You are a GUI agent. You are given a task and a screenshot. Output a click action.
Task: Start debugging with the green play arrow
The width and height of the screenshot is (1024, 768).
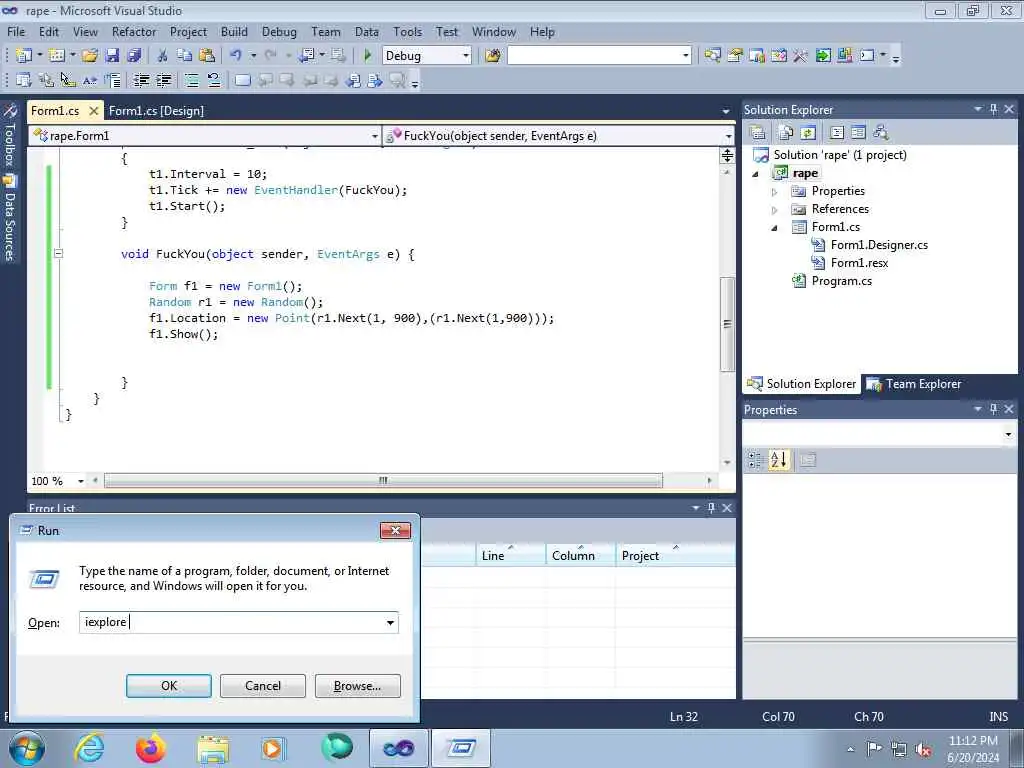[367, 56]
